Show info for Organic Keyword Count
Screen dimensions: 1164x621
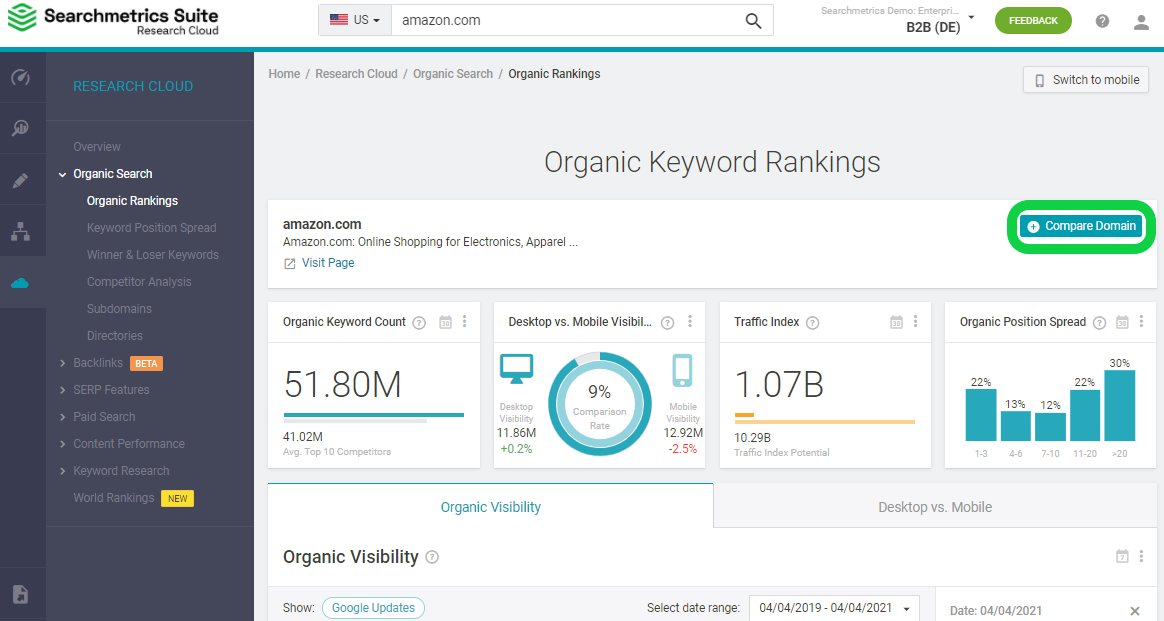(419, 323)
